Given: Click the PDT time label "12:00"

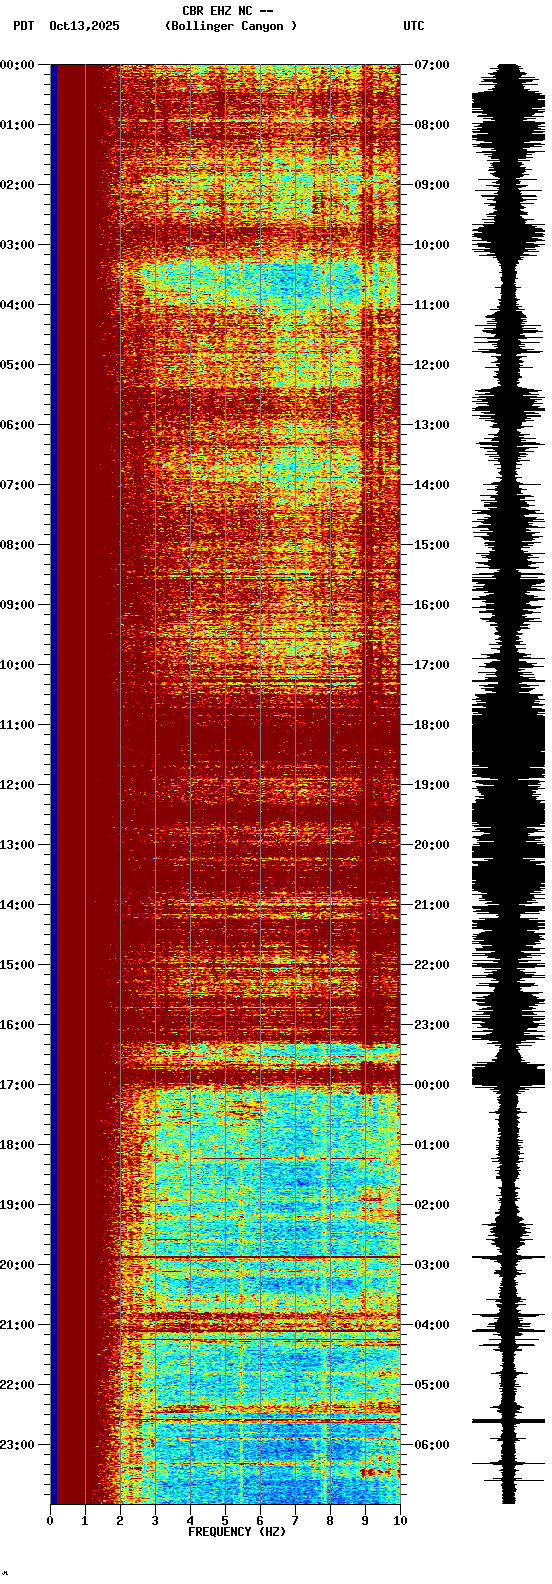Looking at the screenshot, I should tap(17, 785).
